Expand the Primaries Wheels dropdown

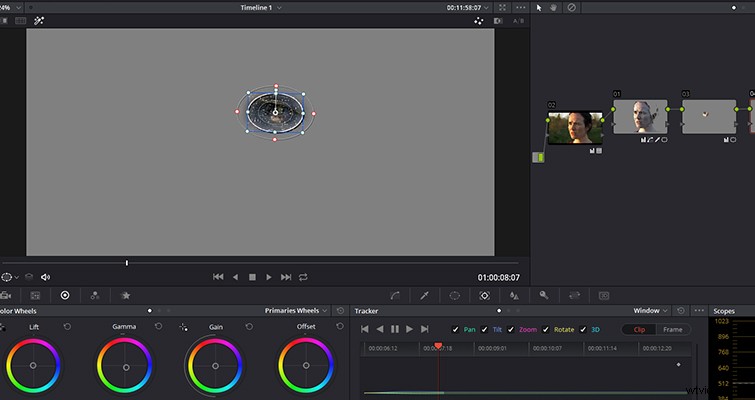[x=297, y=311]
